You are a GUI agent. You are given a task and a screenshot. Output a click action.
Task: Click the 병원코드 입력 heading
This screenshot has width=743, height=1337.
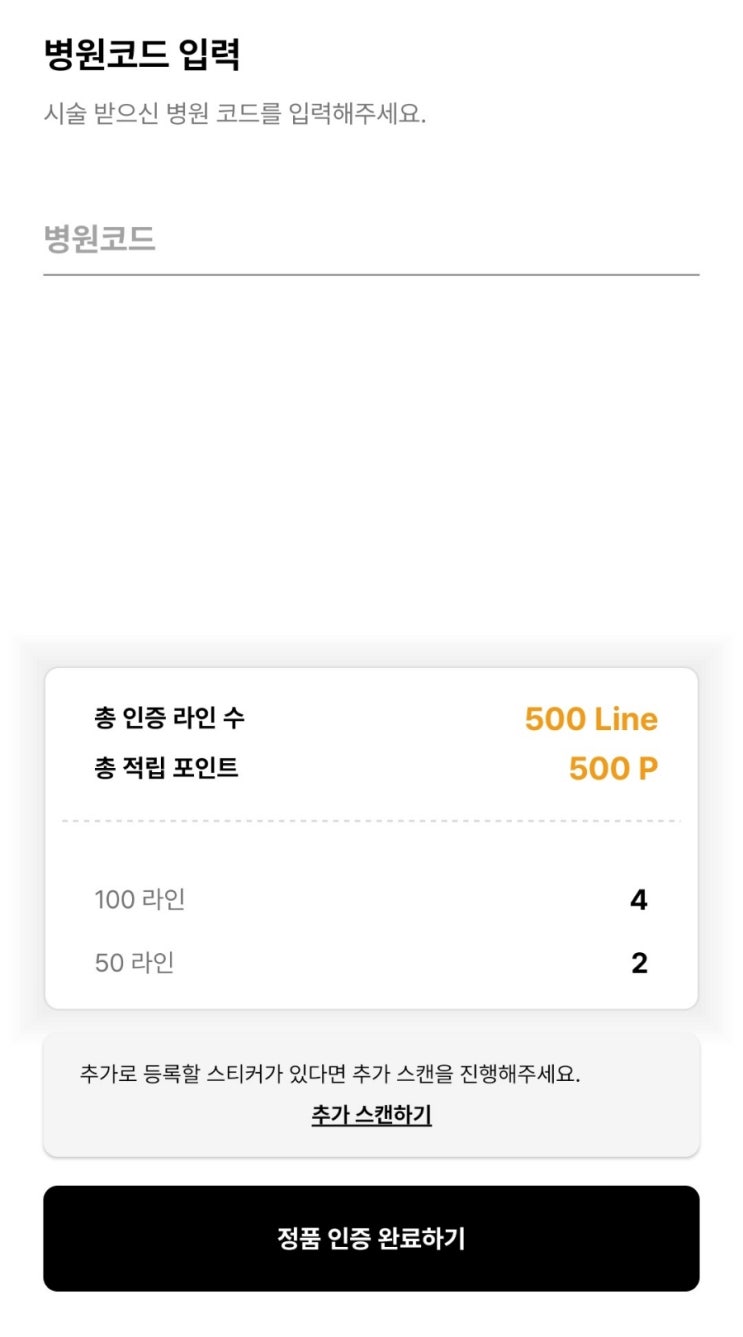click(x=142, y=54)
